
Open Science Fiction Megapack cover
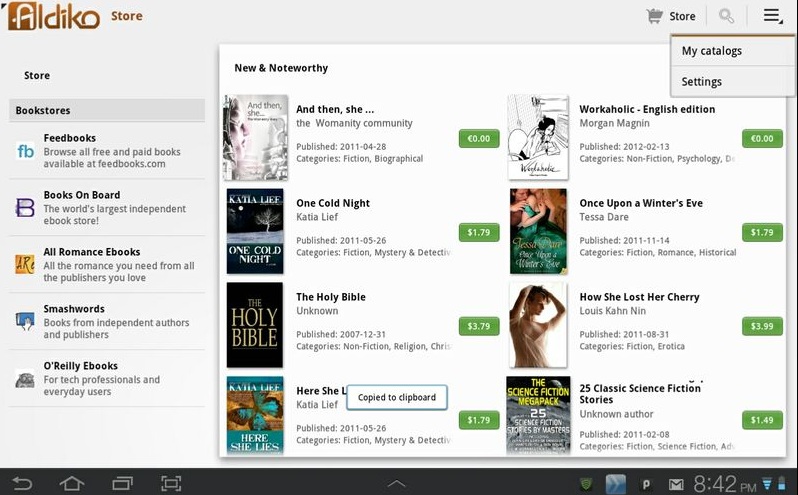538,415
